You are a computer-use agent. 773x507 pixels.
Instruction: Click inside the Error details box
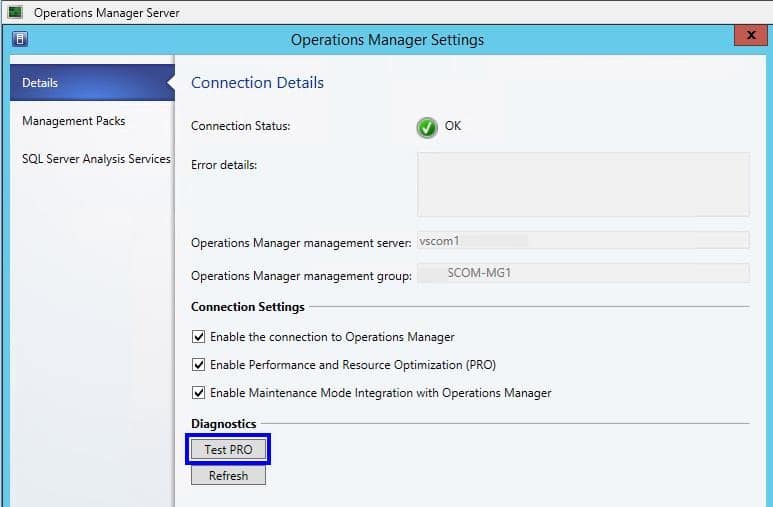[583, 184]
